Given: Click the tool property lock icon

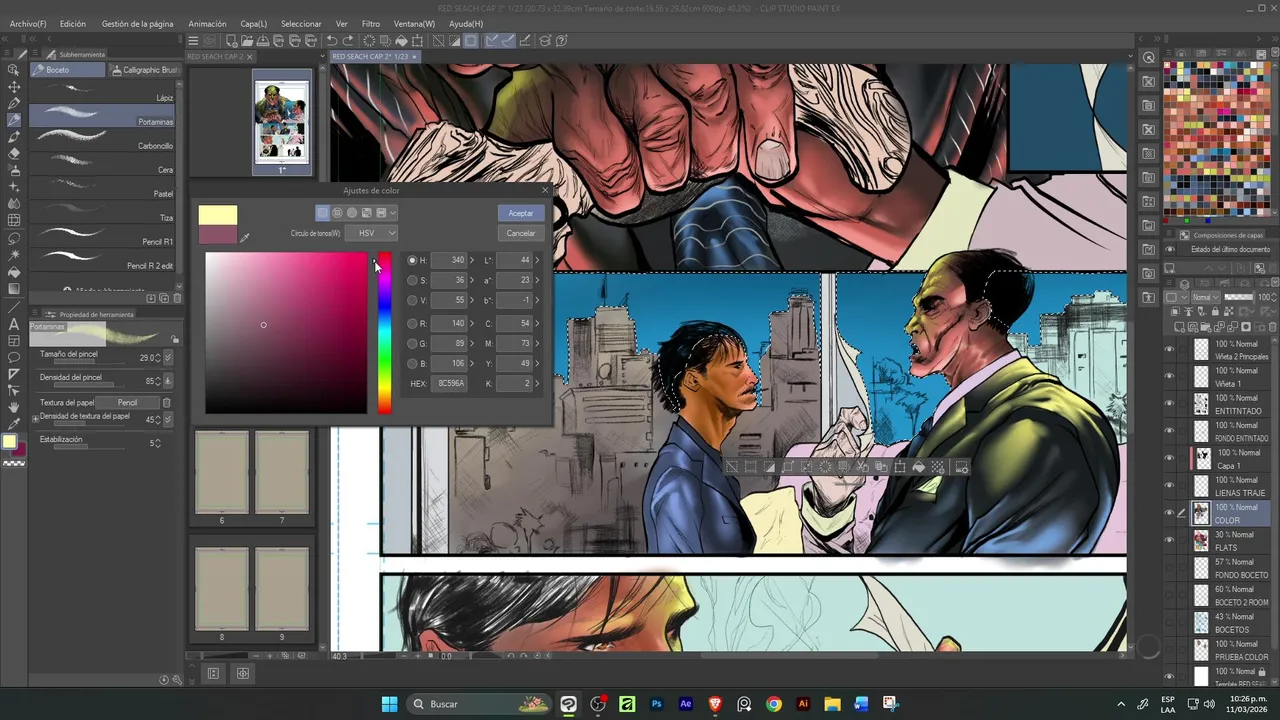Looking at the screenshot, I should 175,339.
